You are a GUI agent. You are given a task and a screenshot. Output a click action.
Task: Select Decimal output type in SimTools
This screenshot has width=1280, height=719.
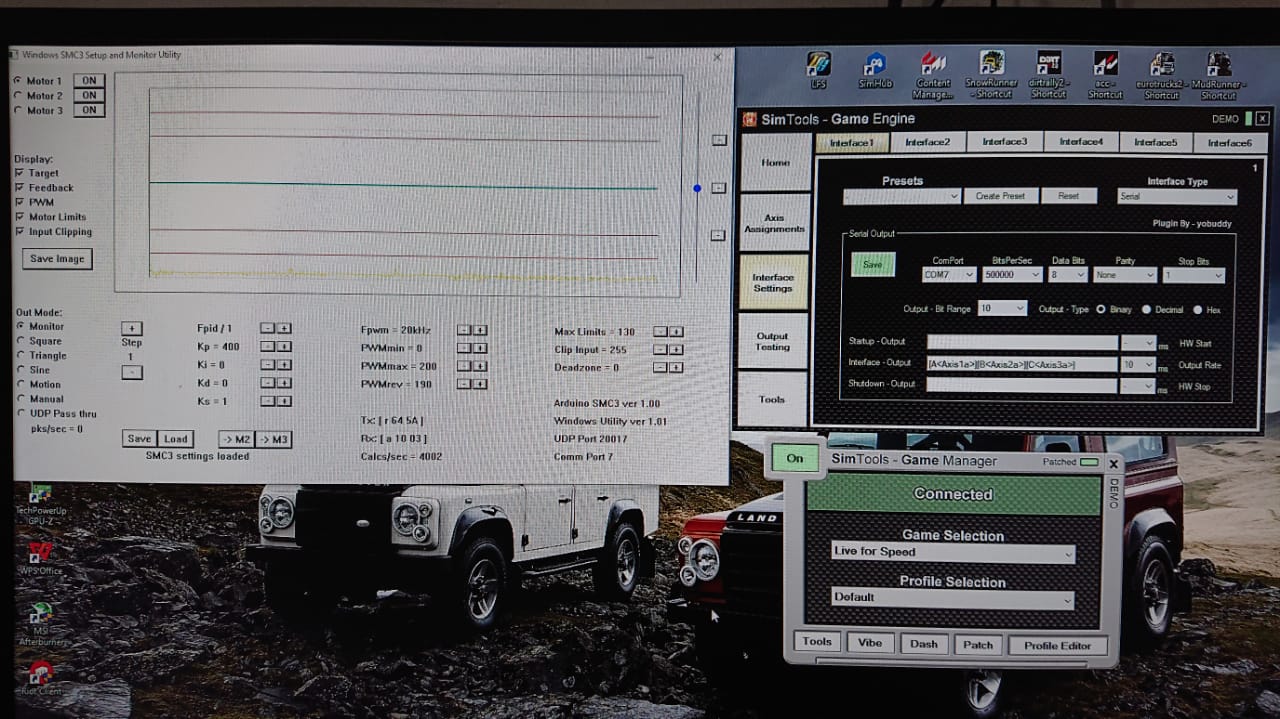pos(1147,310)
